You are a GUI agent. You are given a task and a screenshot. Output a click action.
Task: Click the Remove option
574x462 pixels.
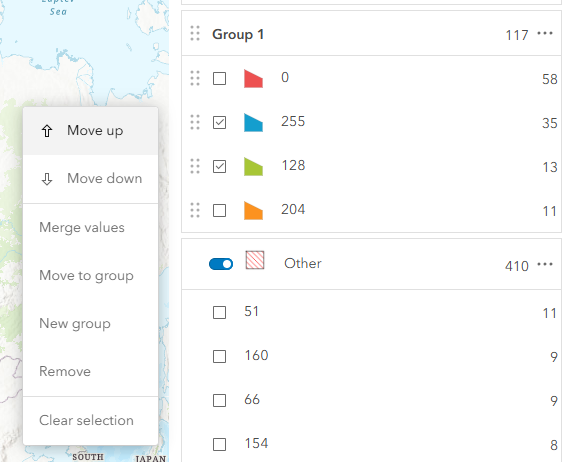click(x=65, y=372)
